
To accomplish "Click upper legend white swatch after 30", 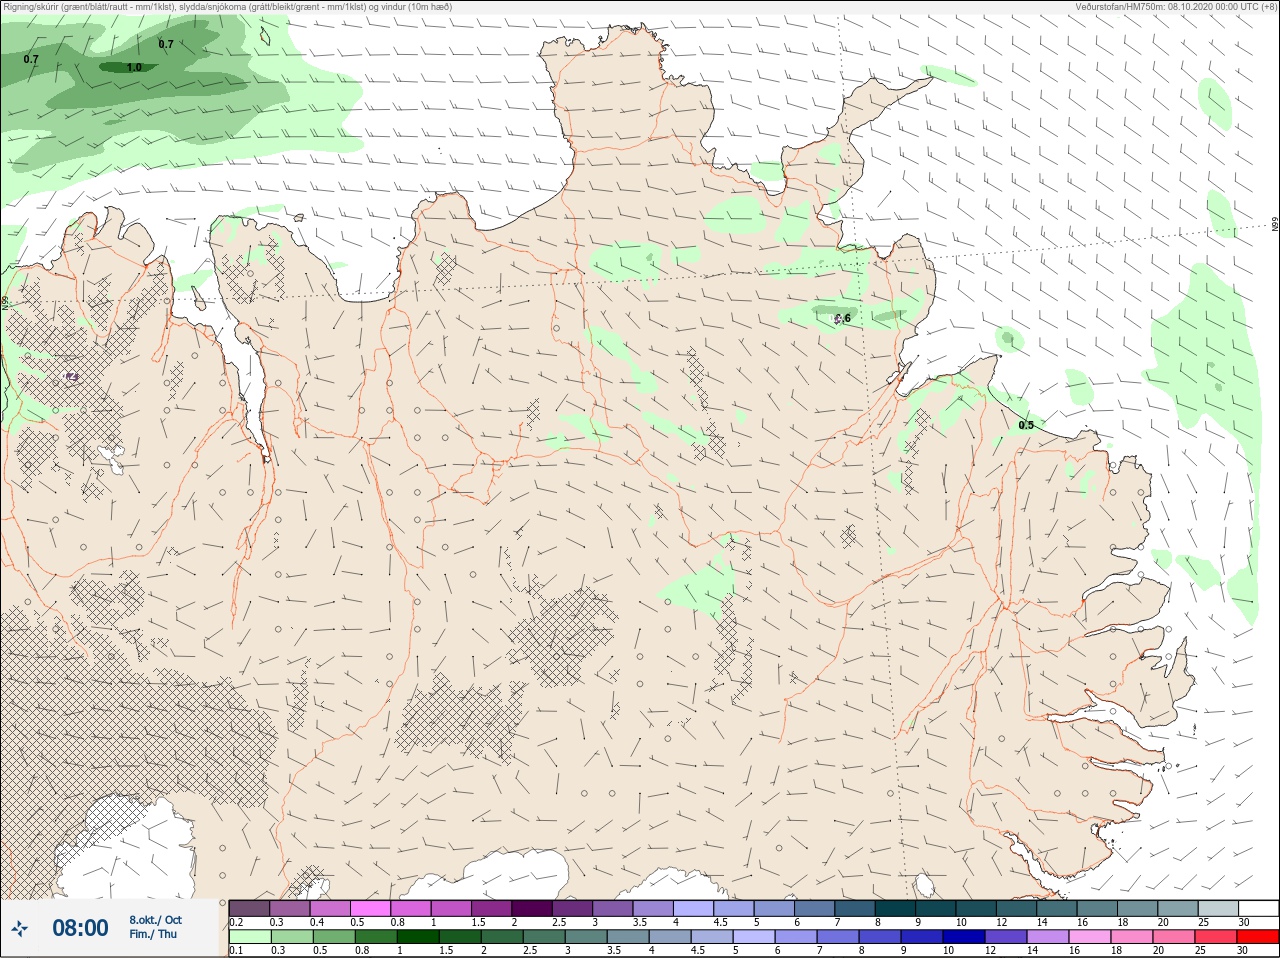I will click(1258, 908).
